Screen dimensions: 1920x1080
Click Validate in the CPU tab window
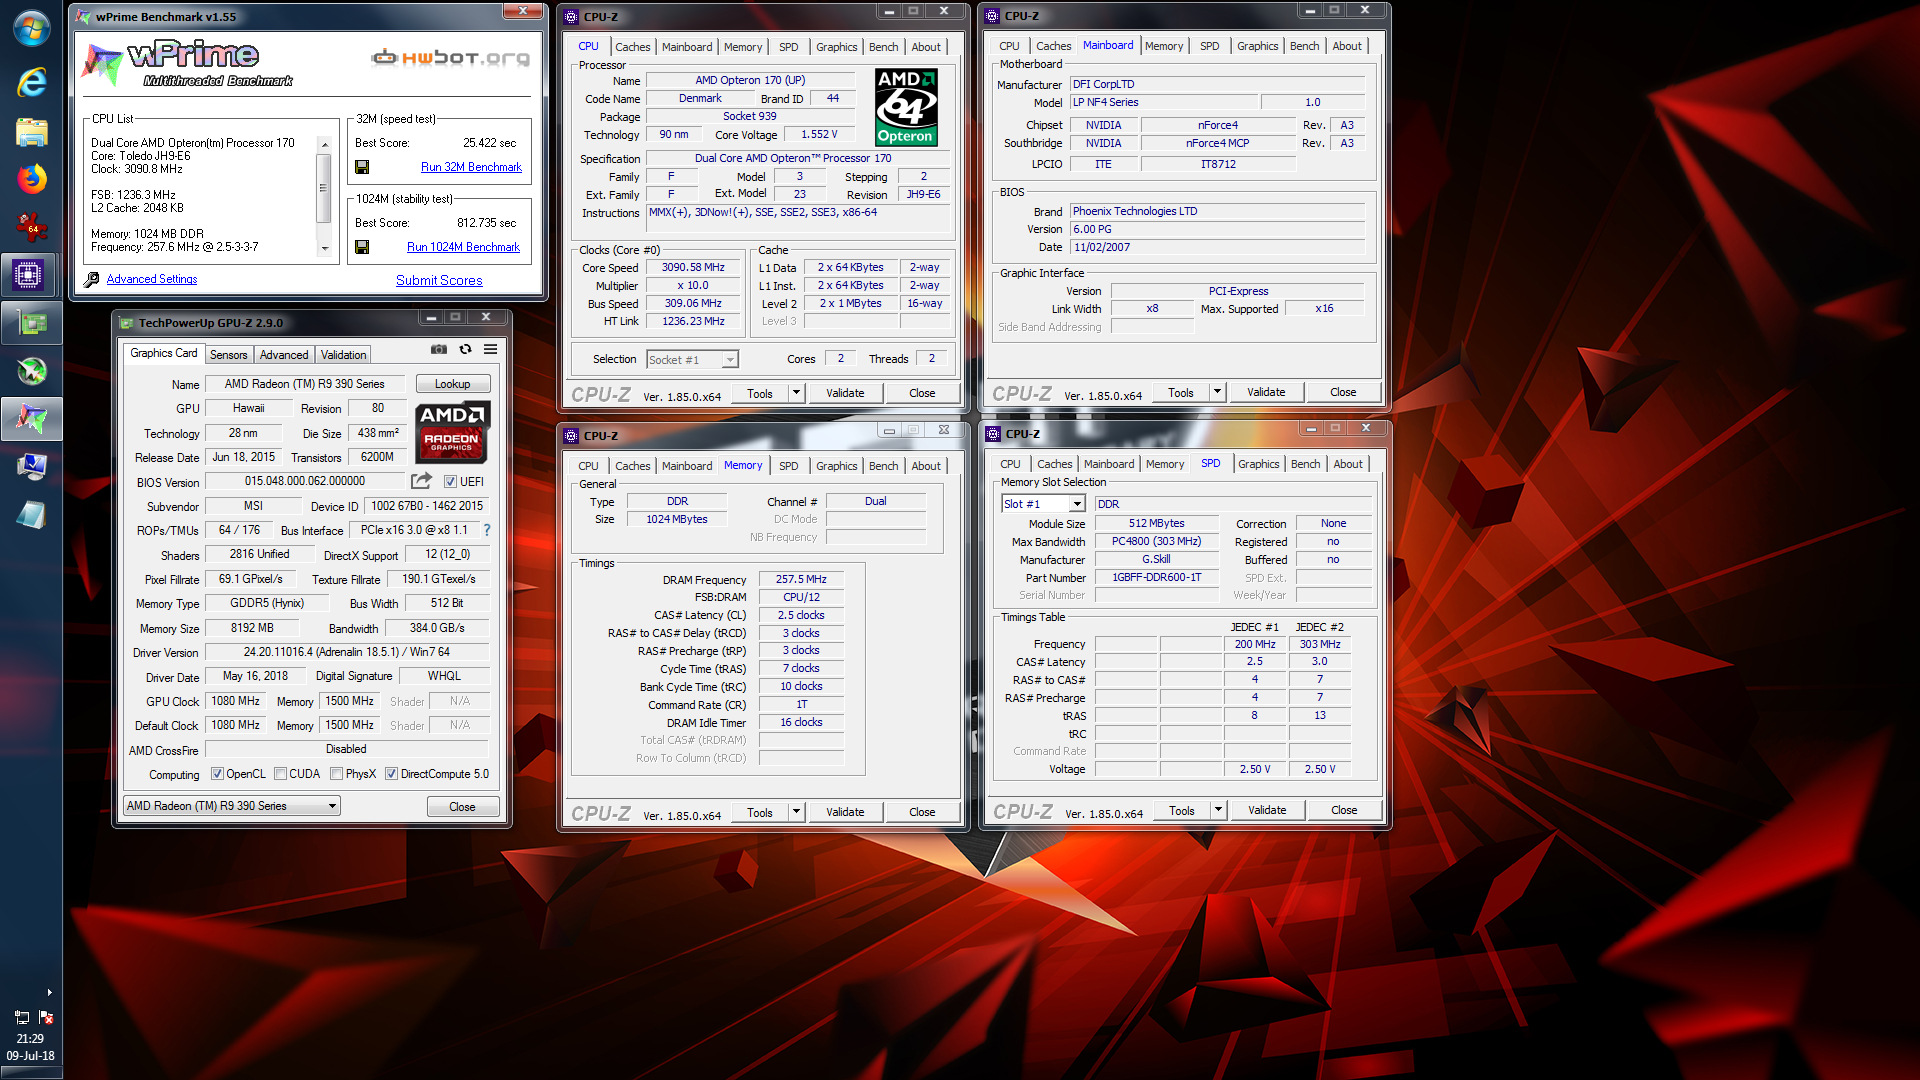[845, 393]
